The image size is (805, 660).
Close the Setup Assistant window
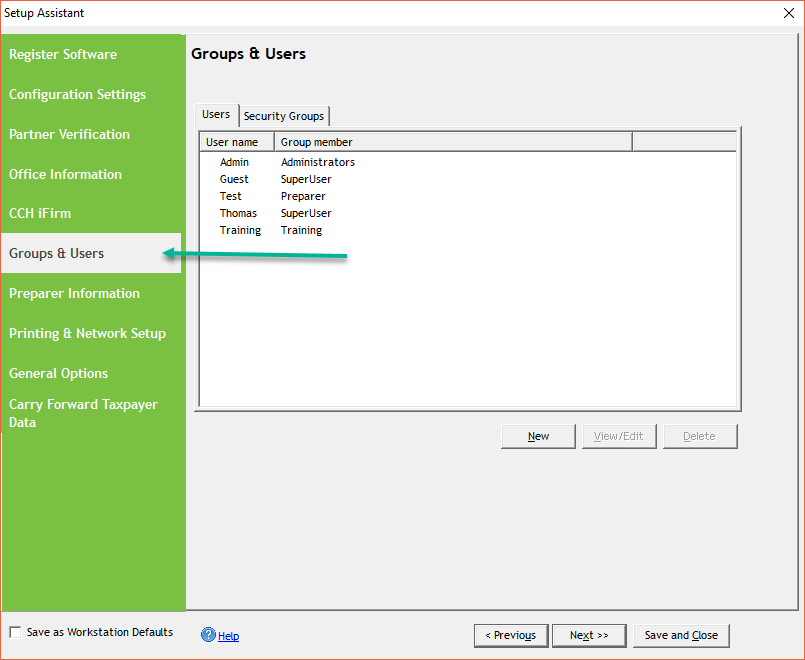tap(789, 13)
